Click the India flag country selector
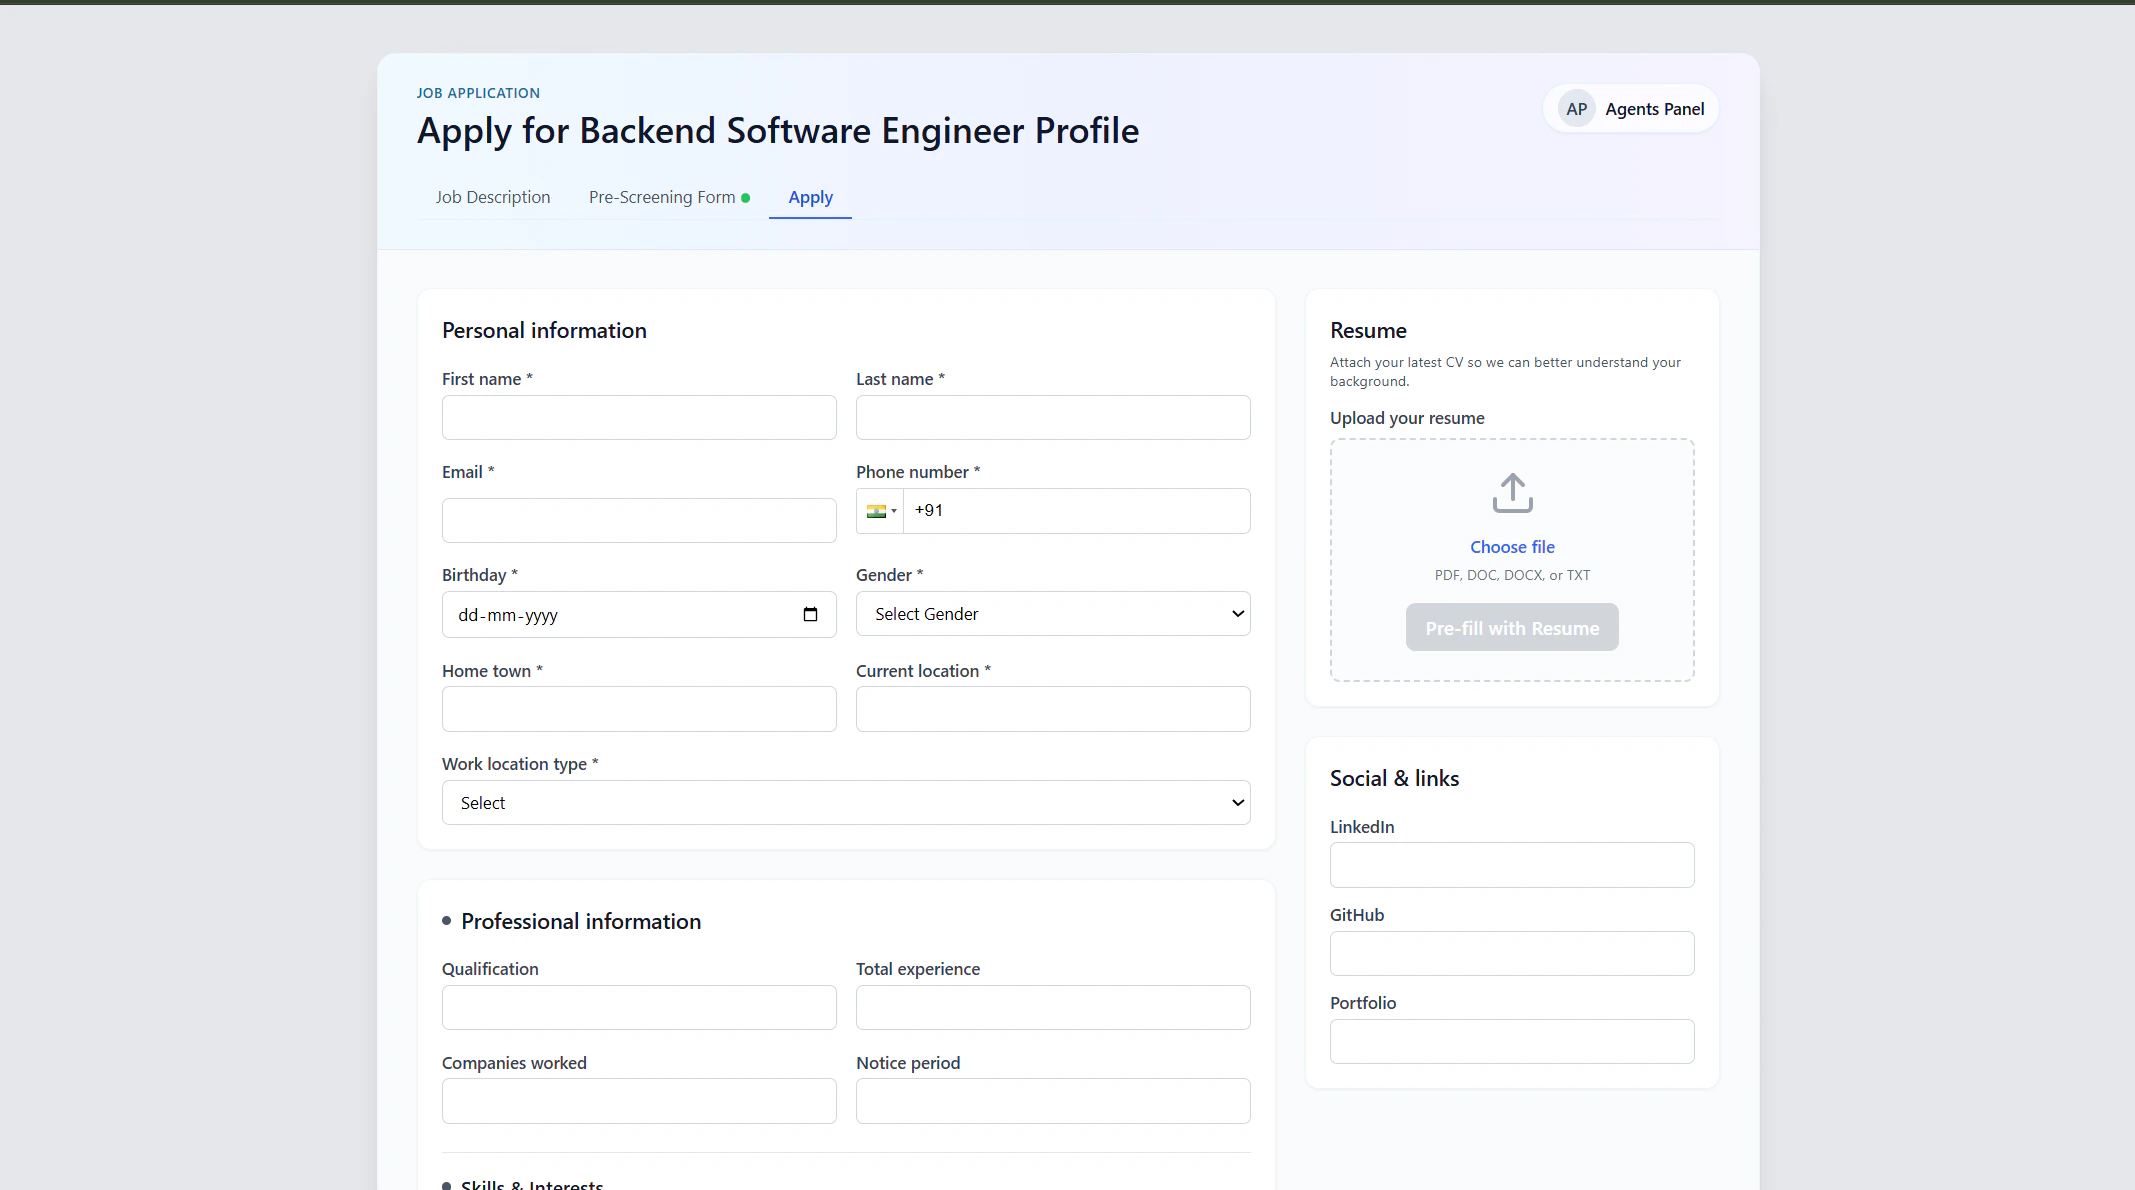The width and height of the screenshot is (2135, 1190). [x=877, y=511]
